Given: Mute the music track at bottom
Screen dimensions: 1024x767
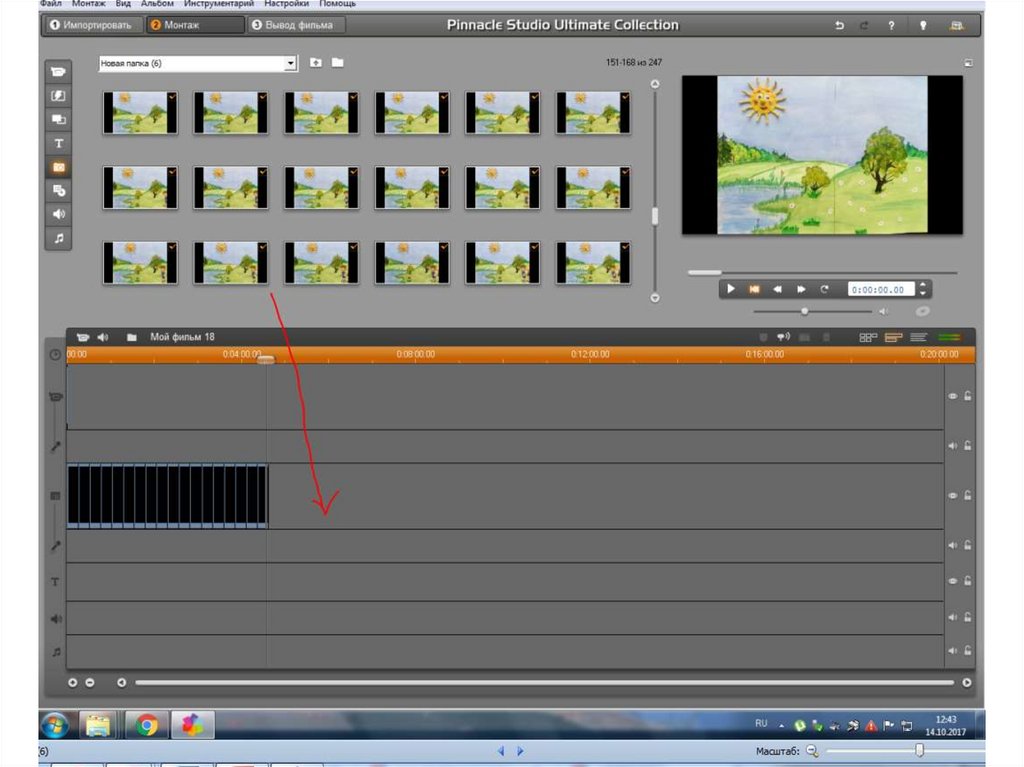Looking at the screenshot, I should click(x=953, y=651).
